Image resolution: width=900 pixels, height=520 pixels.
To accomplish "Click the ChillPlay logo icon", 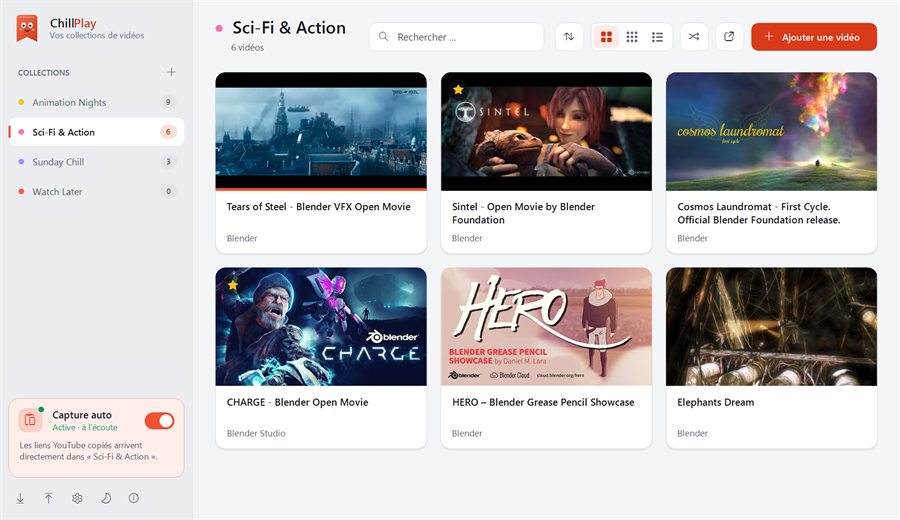I will [27, 28].
